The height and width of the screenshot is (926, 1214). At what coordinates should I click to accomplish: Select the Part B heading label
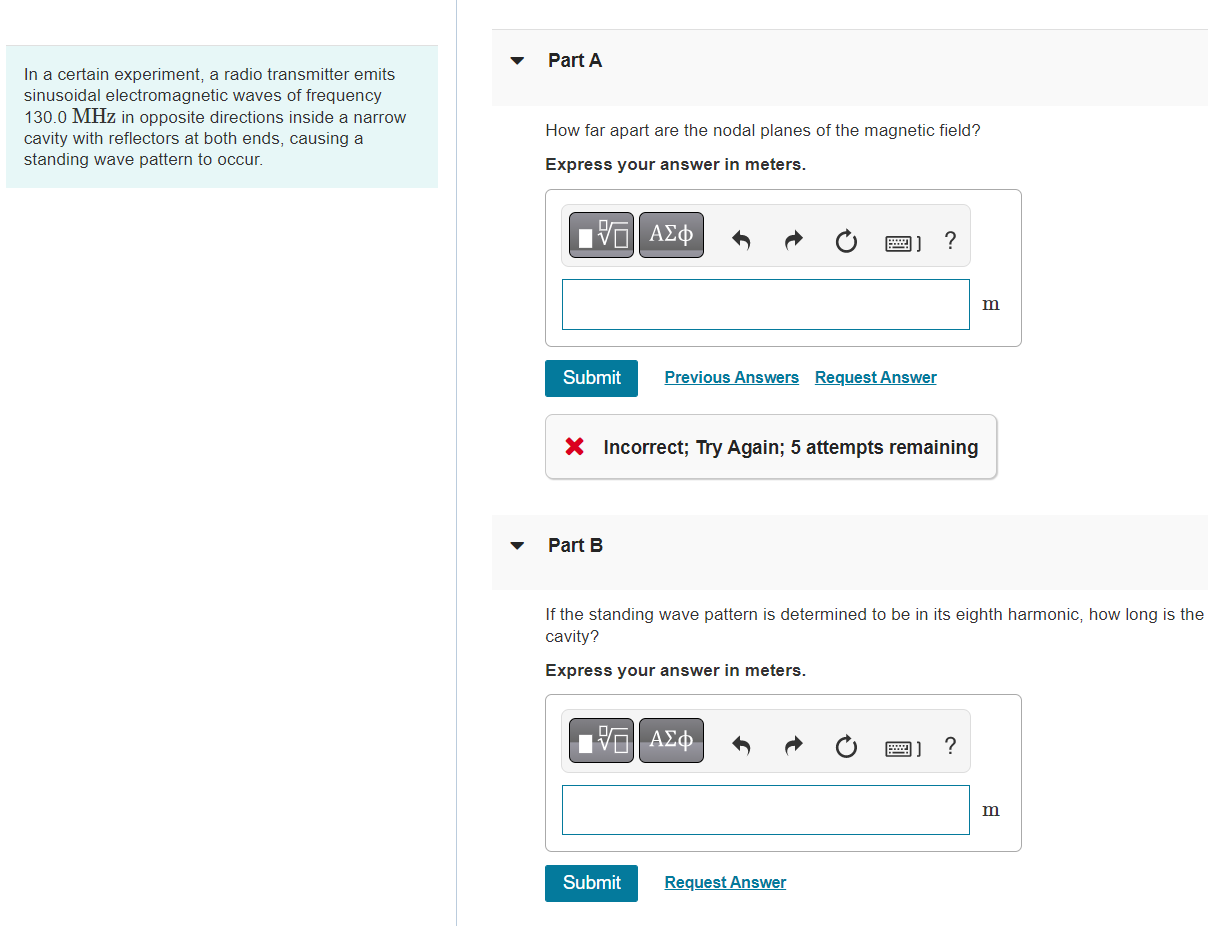point(575,545)
